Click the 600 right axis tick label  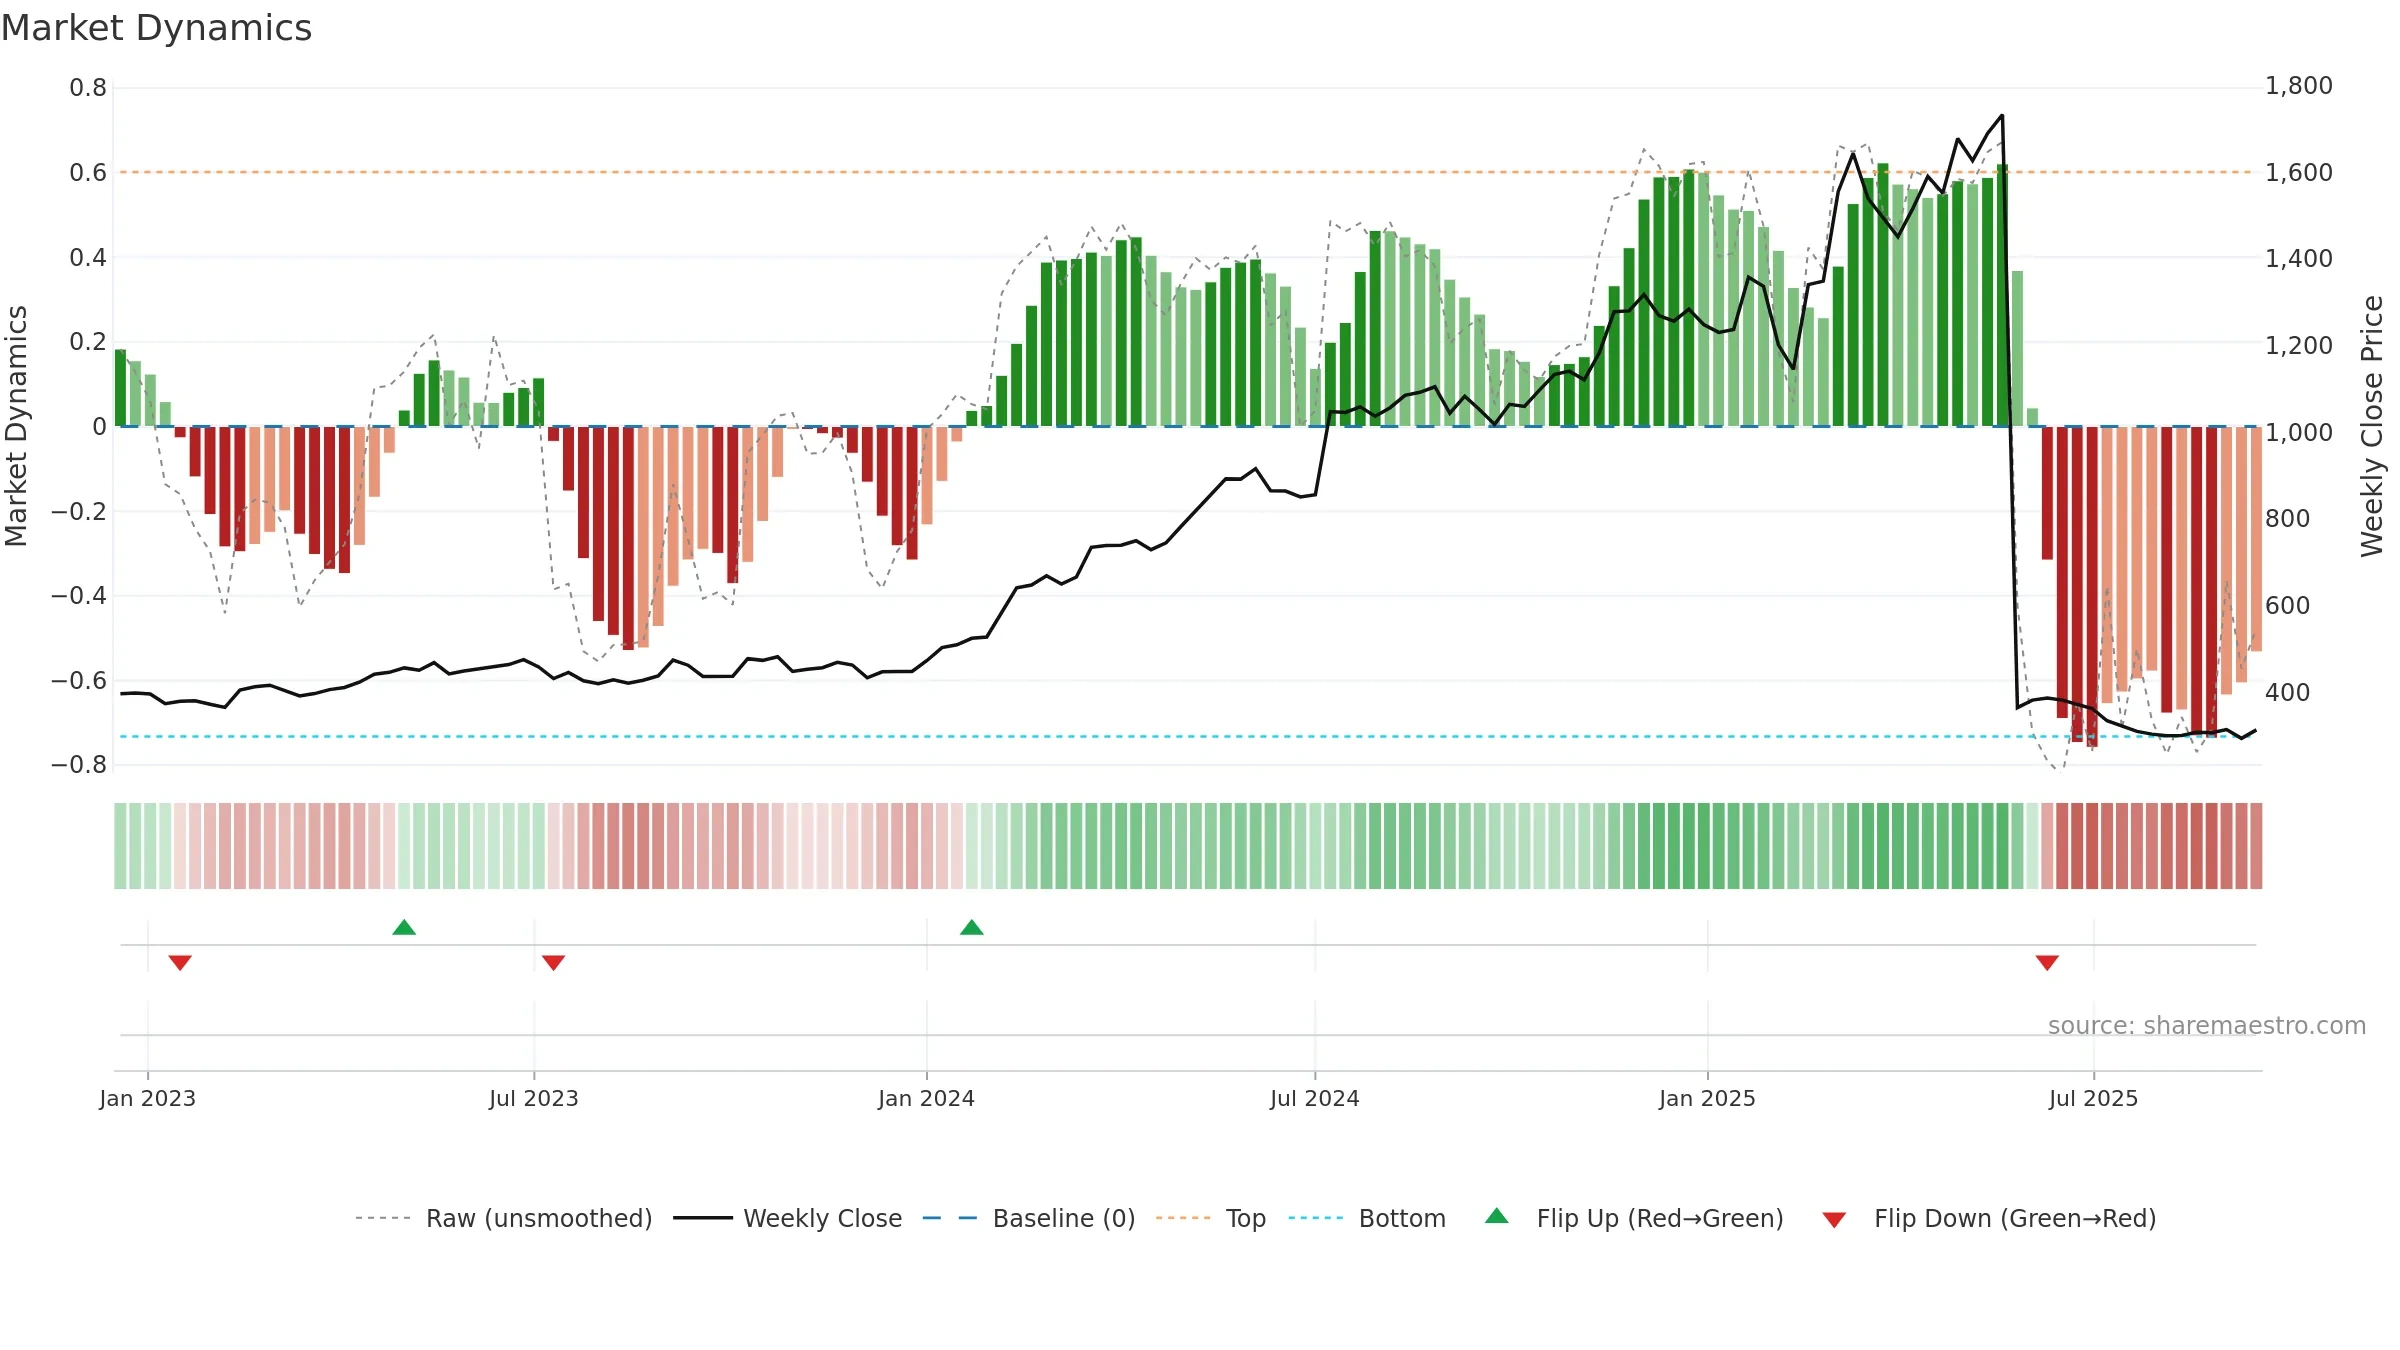click(2287, 605)
